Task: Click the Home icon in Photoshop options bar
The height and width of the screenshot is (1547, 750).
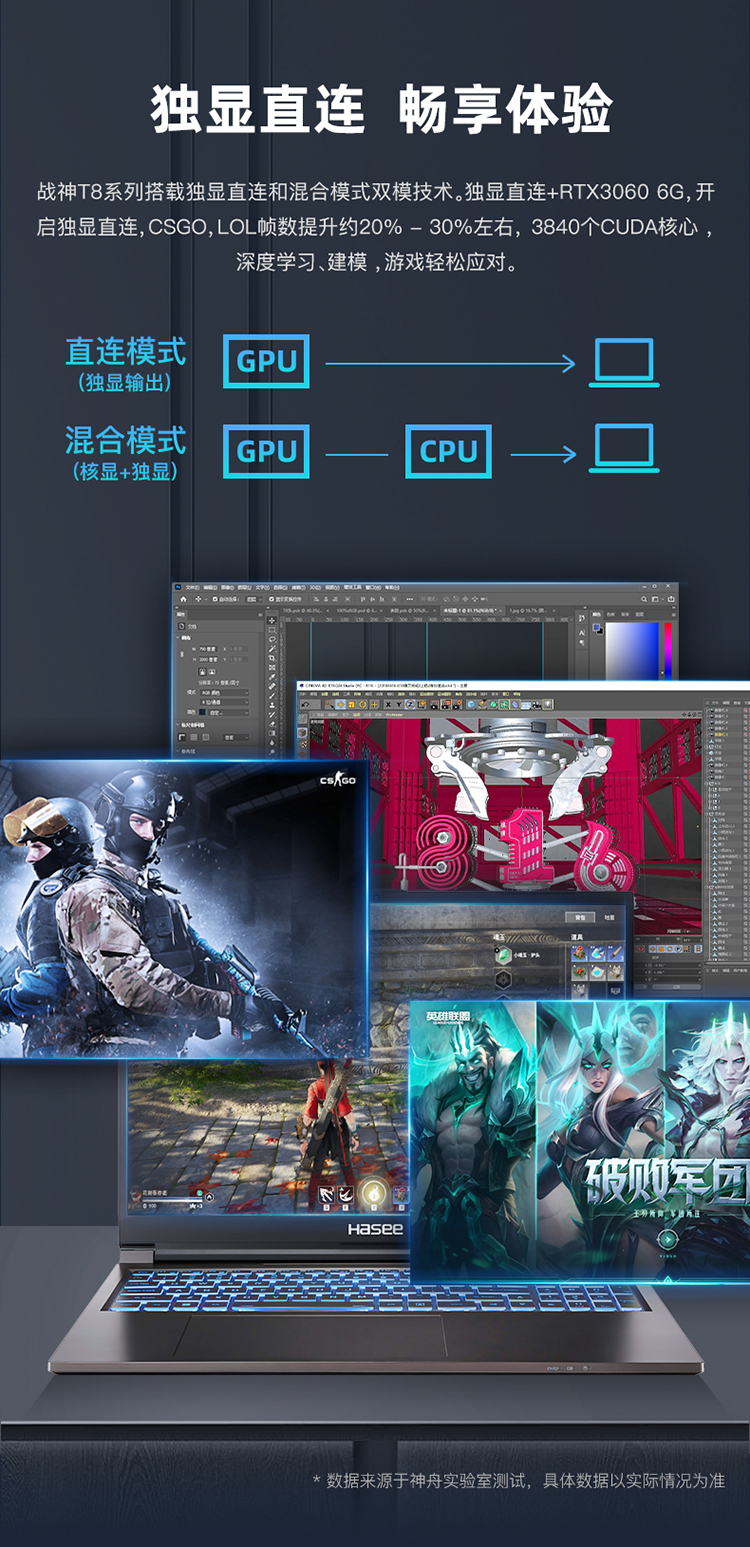Action: coord(183,599)
